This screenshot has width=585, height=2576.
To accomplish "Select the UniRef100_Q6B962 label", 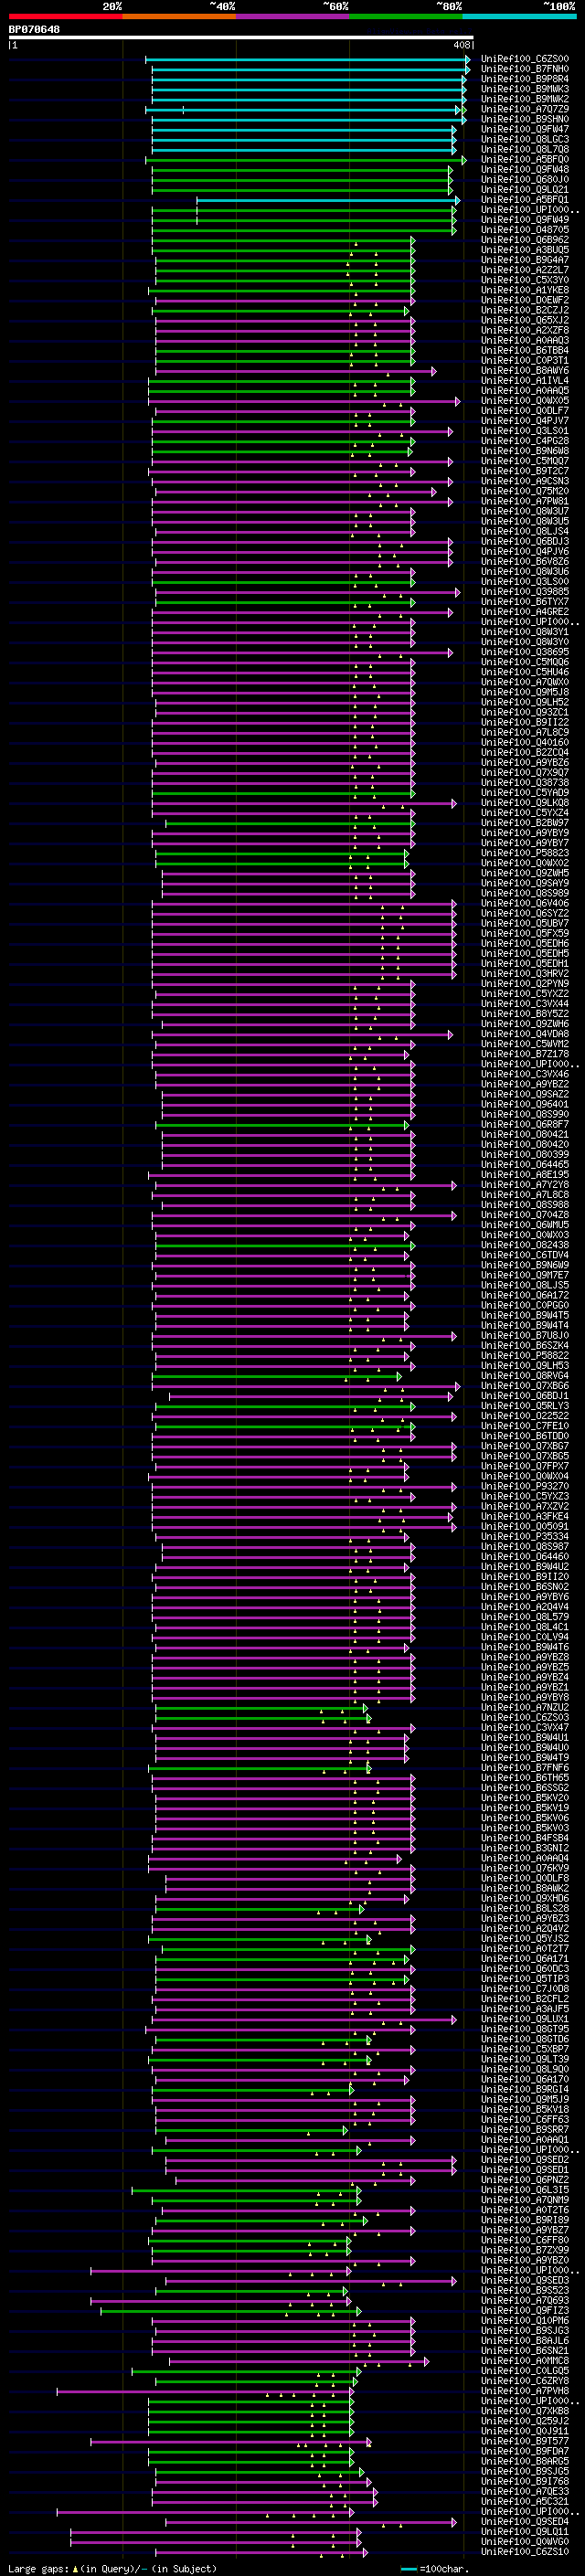I will pos(525,240).
